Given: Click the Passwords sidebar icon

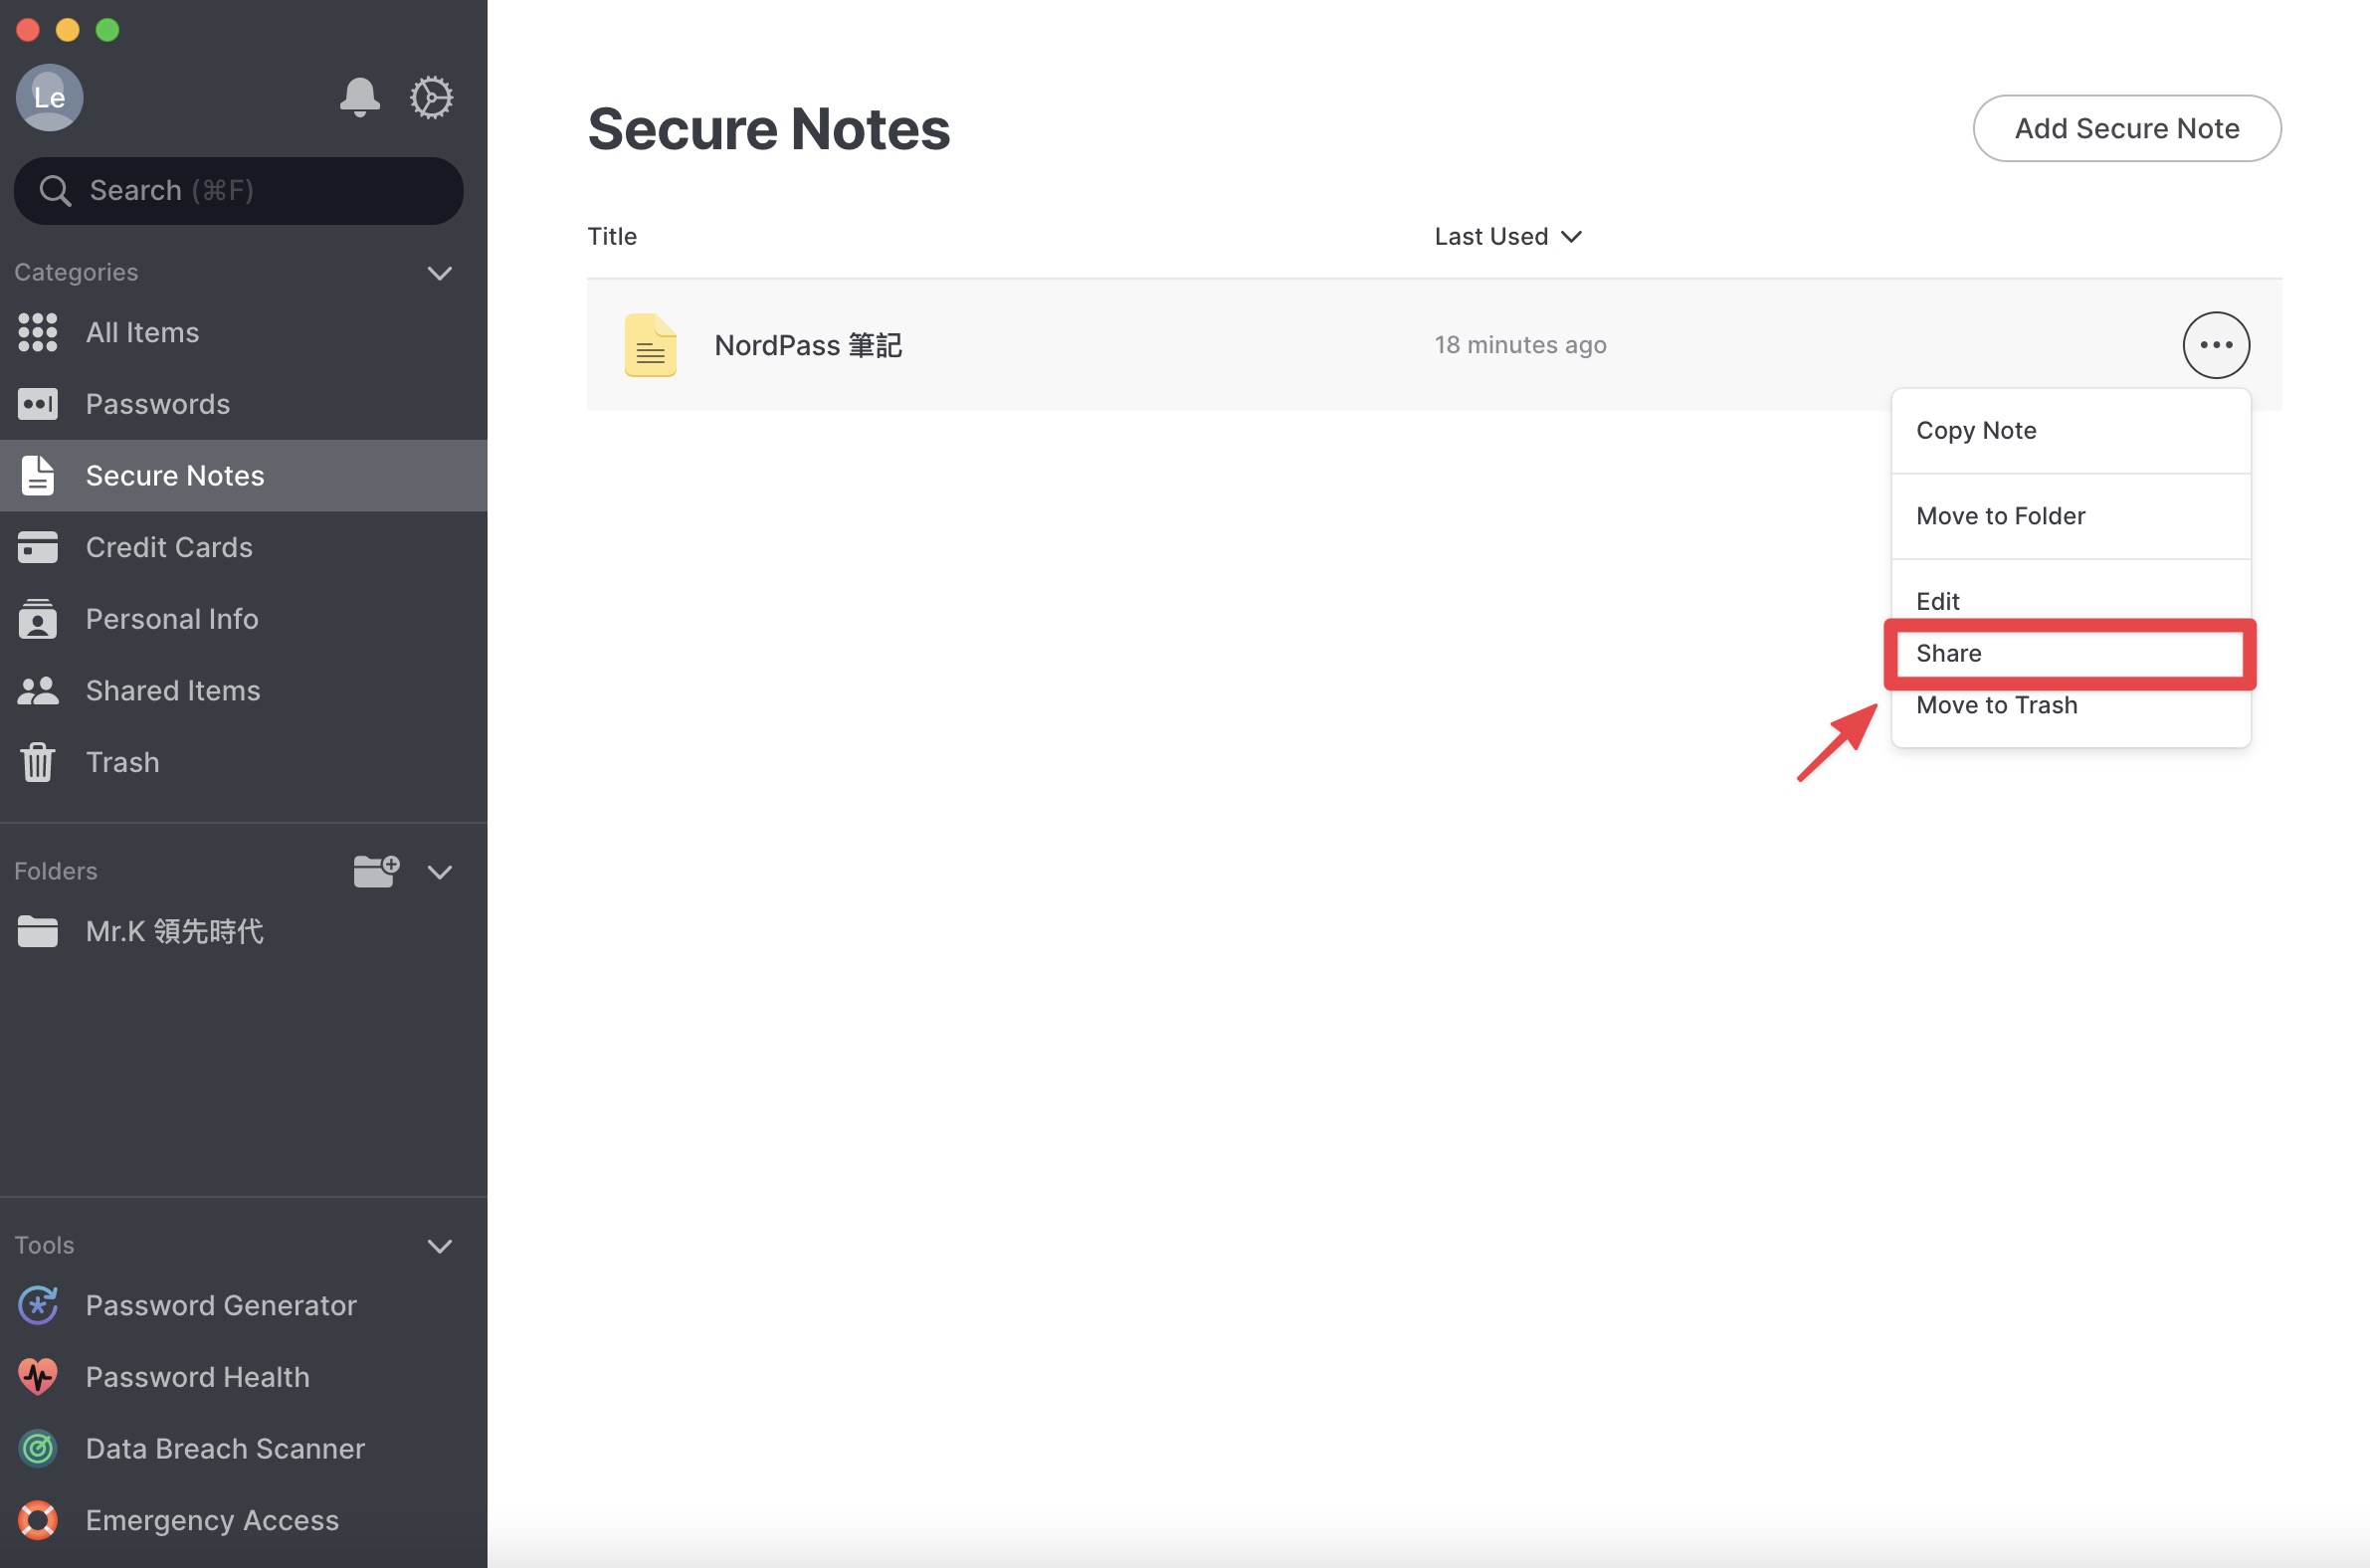Looking at the screenshot, I should [38, 404].
